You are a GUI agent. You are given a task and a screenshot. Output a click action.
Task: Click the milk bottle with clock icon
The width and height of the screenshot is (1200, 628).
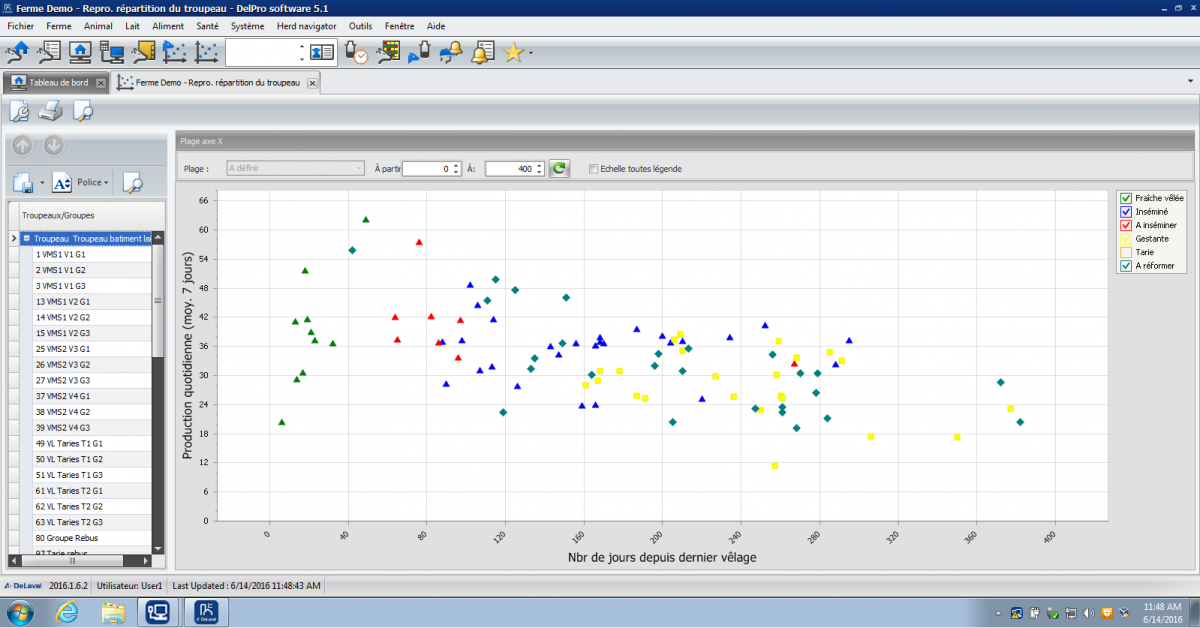point(356,52)
